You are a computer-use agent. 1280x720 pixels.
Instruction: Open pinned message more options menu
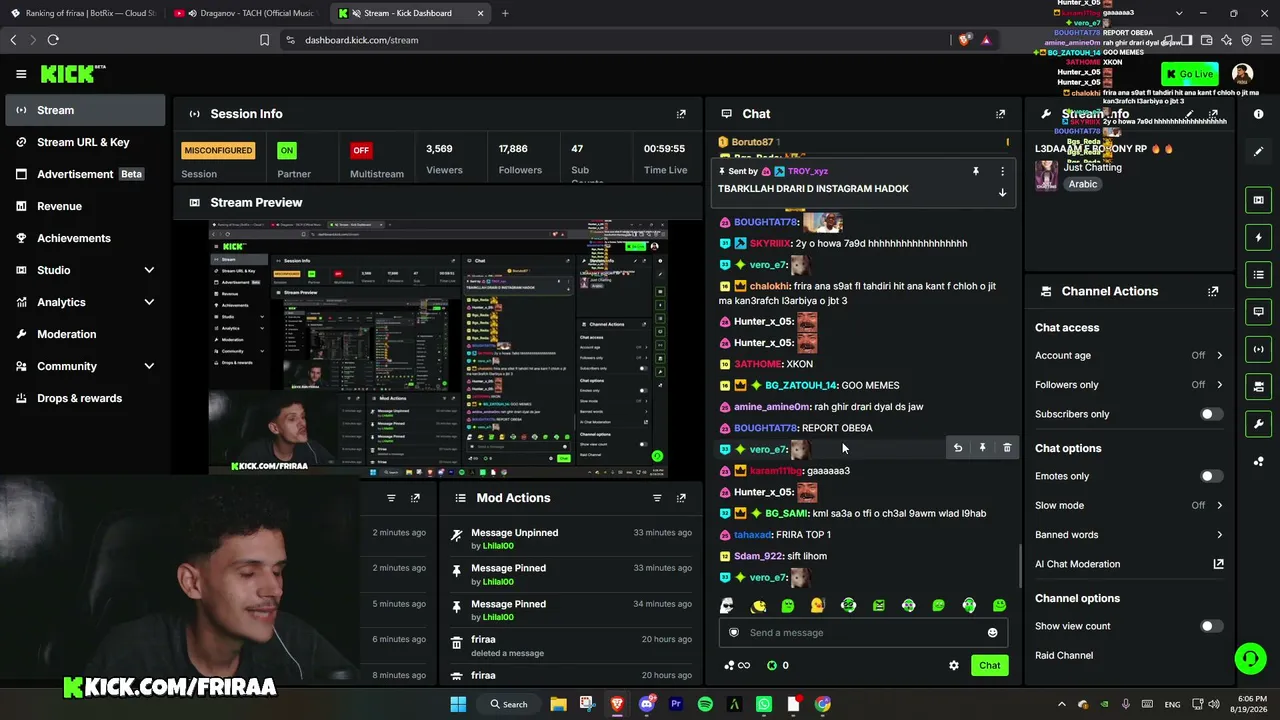click(x=1002, y=171)
